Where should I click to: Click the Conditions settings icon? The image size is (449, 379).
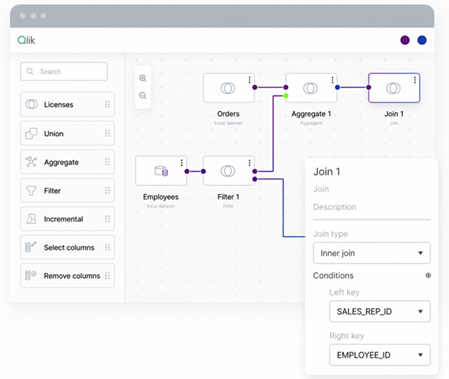[428, 275]
